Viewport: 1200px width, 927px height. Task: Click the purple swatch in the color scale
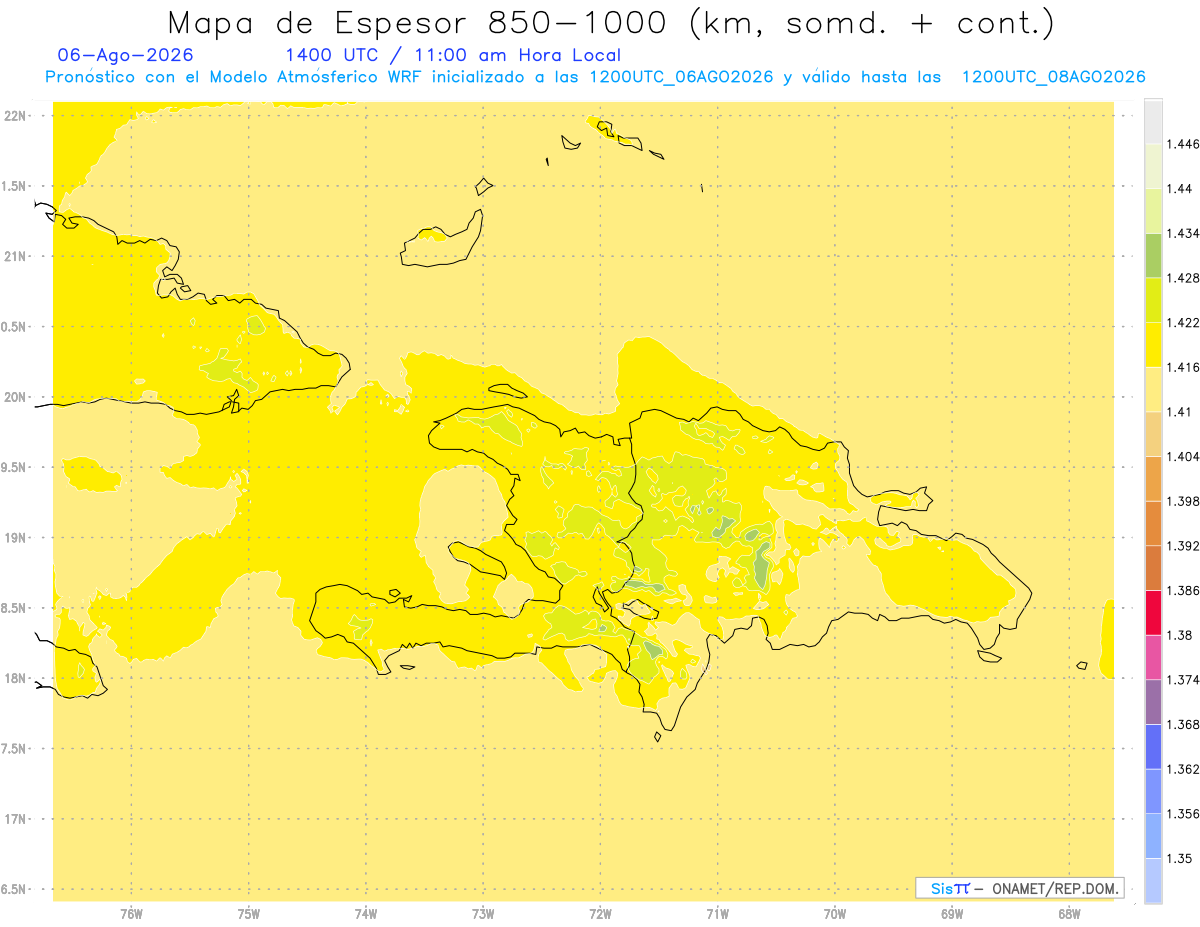pos(1153,702)
